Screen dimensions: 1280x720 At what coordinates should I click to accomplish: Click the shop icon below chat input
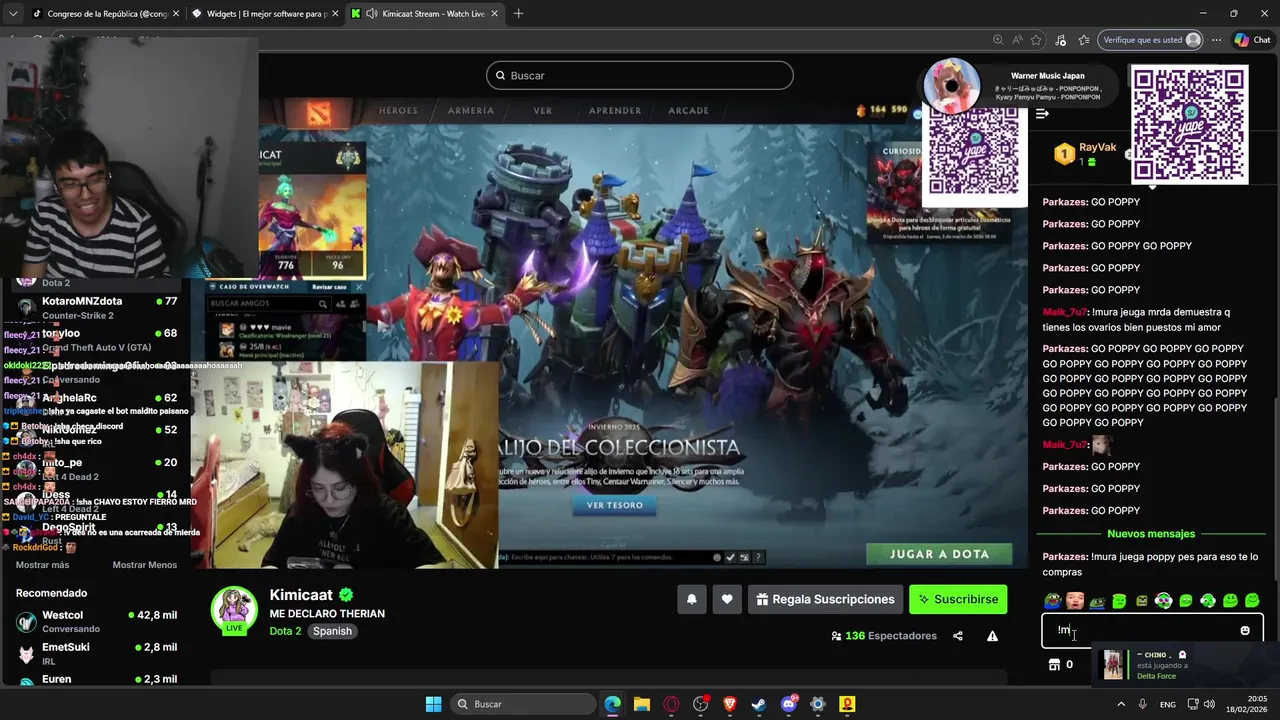1053,664
